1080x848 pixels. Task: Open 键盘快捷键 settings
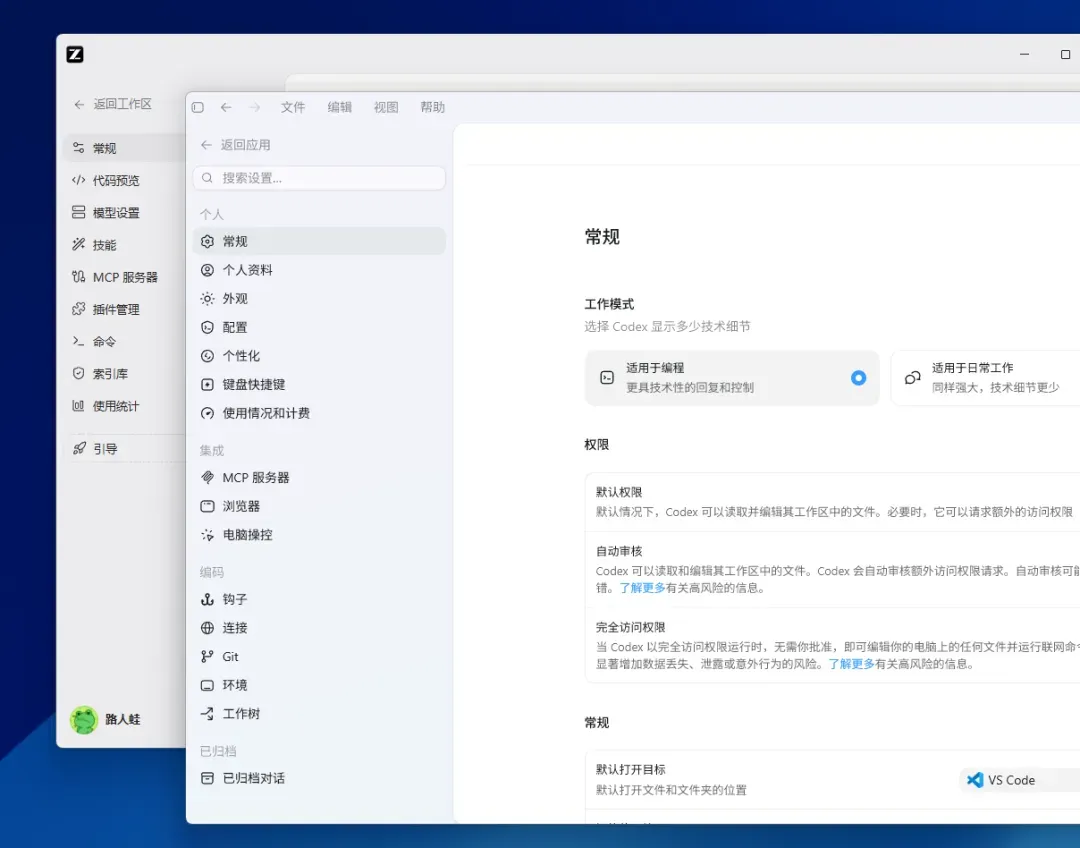(319, 384)
